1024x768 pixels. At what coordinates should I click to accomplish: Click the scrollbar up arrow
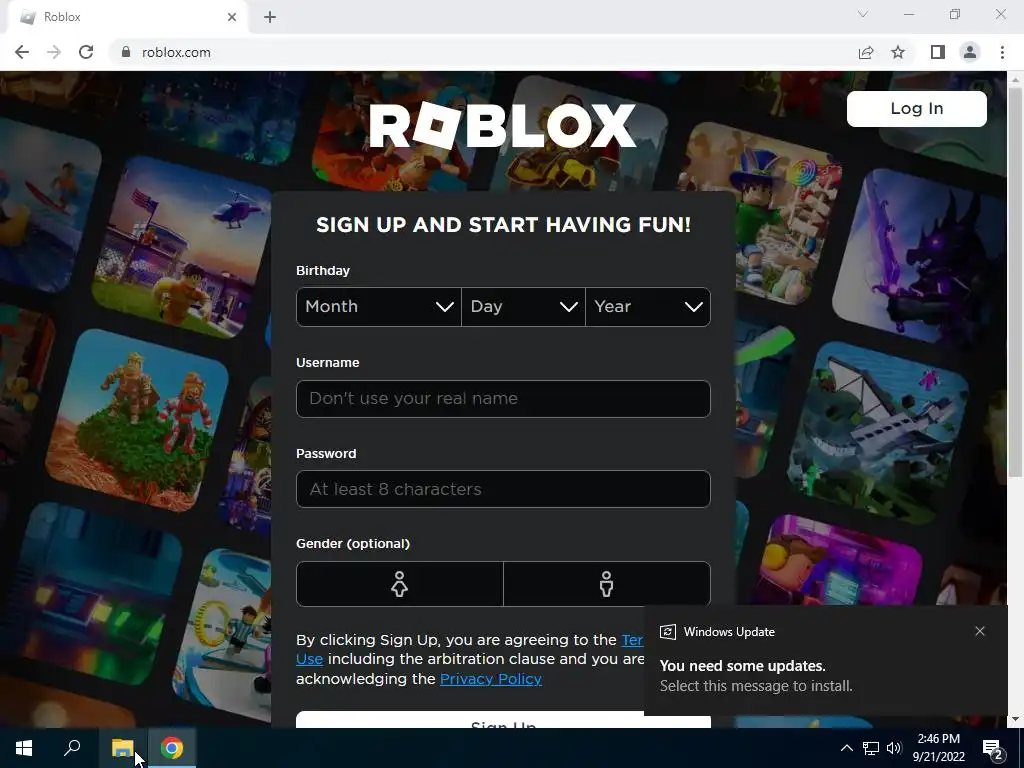point(1015,80)
